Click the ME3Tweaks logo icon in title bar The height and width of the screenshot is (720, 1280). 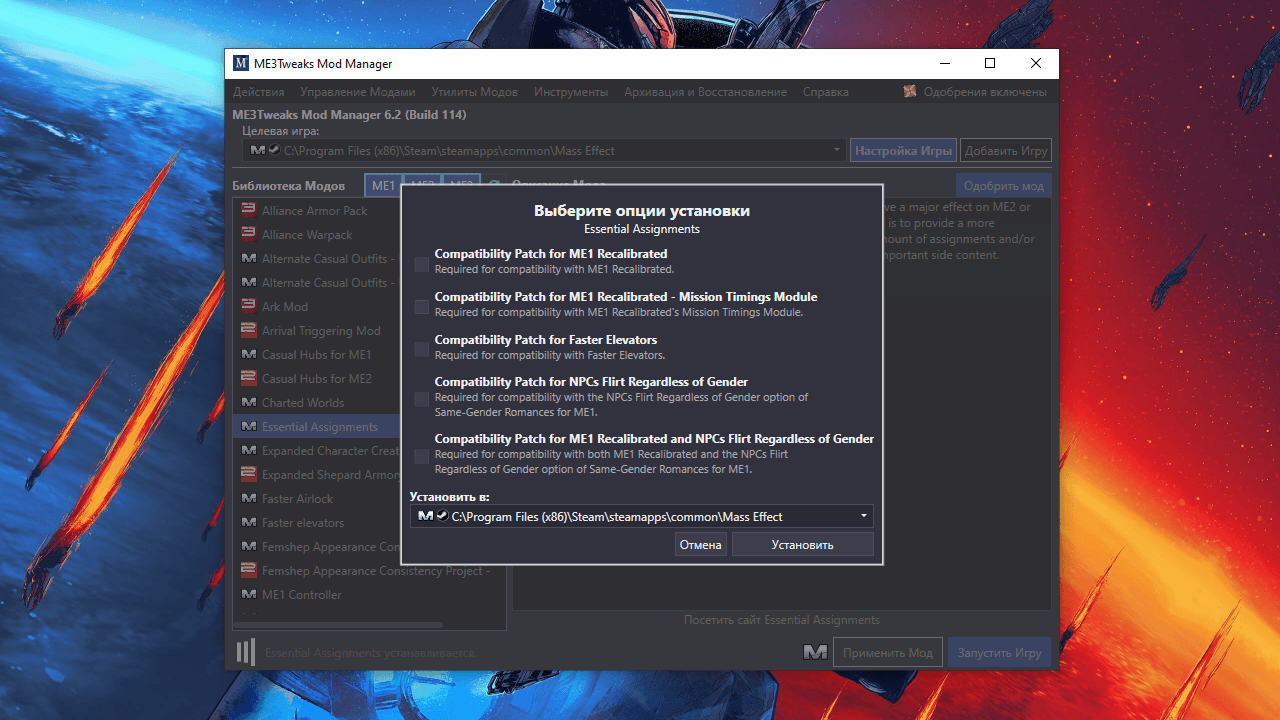tap(241, 64)
